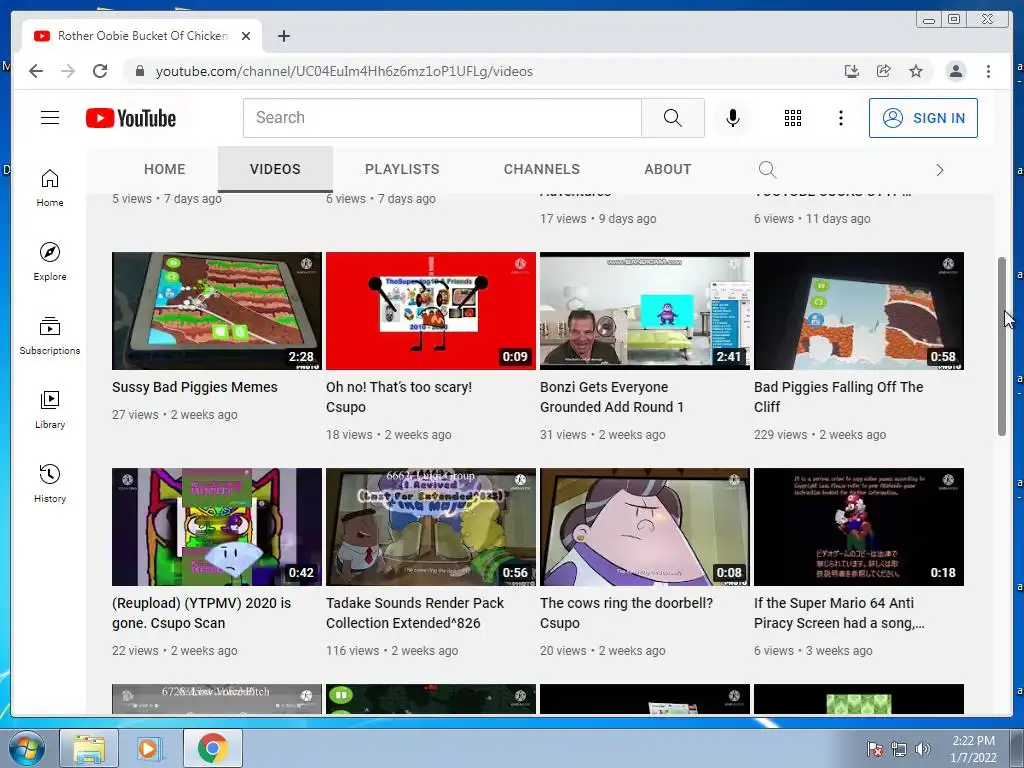The height and width of the screenshot is (768, 1024).
Task: Open Home in the left sidebar
Action: [x=50, y=188]
